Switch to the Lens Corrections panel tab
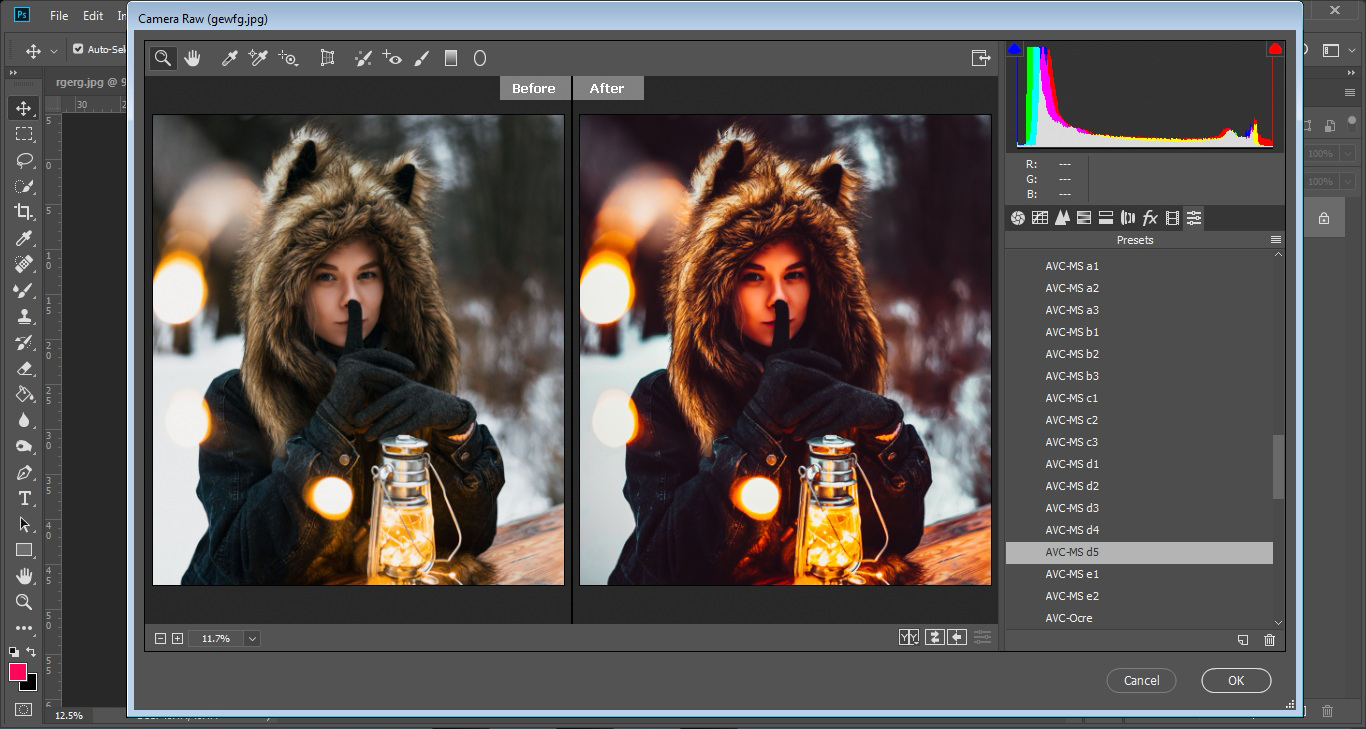 (x=1128, y=218)
